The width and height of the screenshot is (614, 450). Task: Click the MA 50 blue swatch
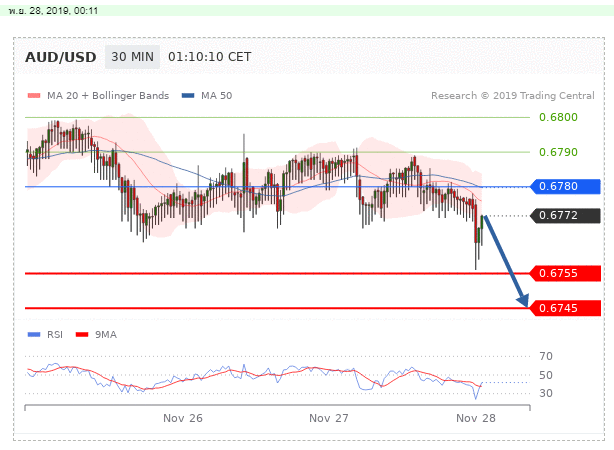point(188,96)
